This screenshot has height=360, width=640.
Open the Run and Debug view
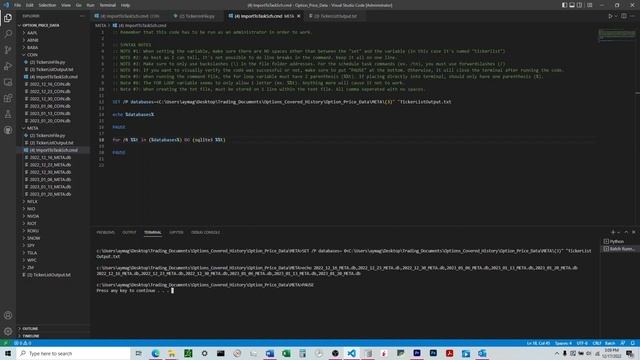point(8,66)
